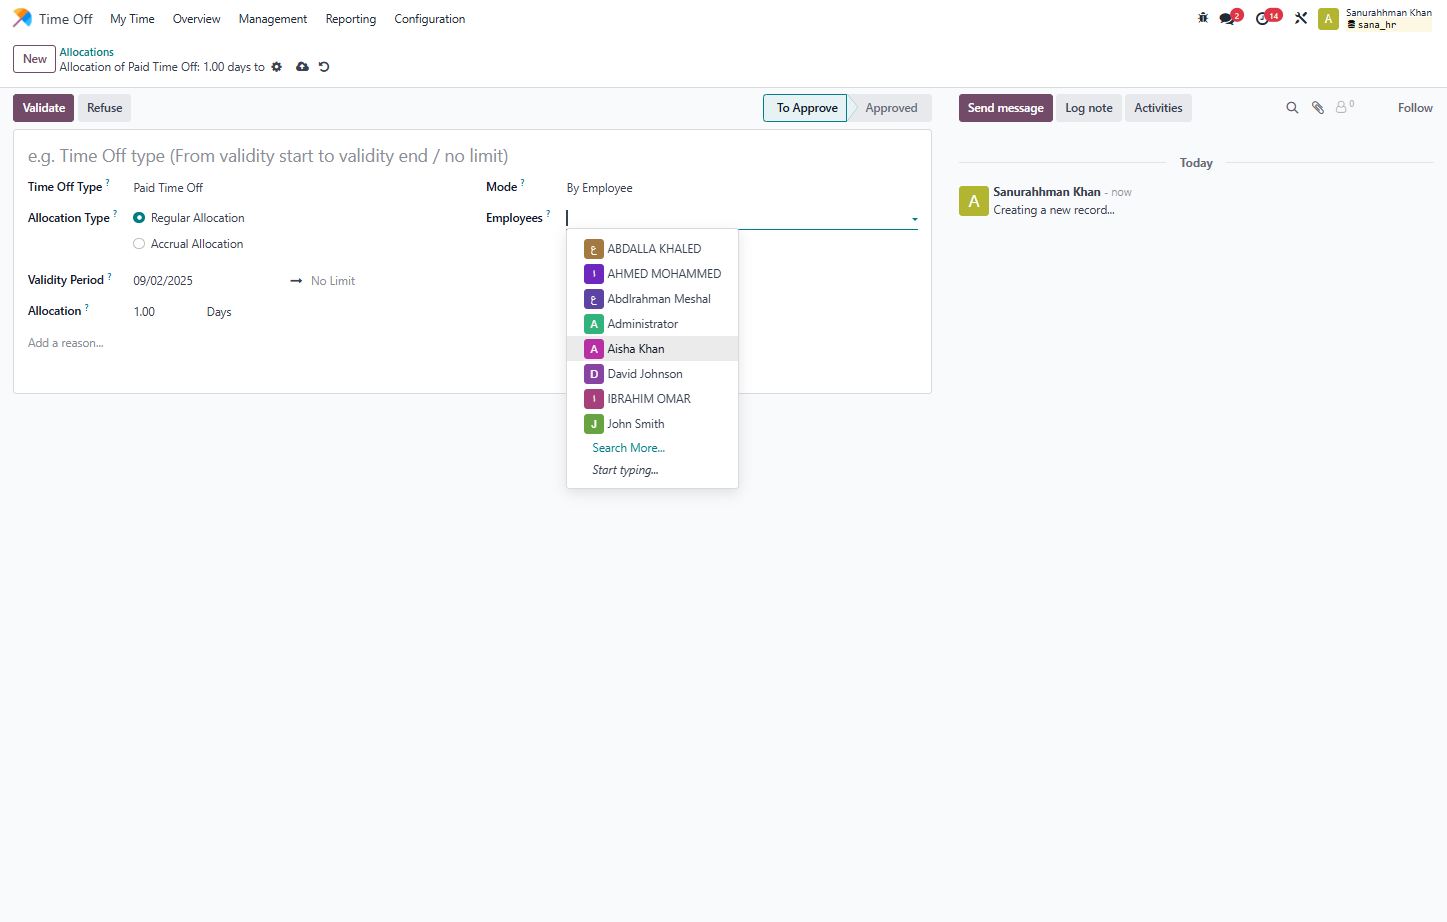1447x922 pixels.
Task: Click the Approved status stage
Action: pyautogui.click(x=891, y=108)
